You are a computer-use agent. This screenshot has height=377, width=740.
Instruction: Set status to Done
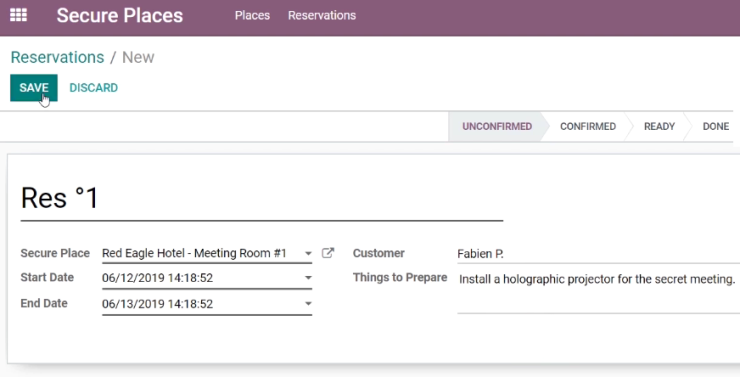point(715,126)
